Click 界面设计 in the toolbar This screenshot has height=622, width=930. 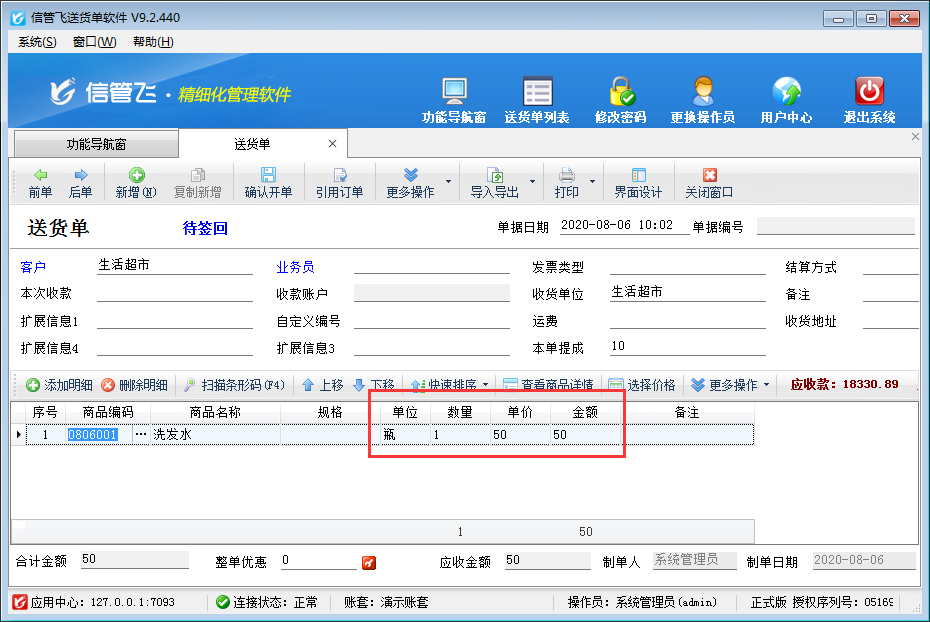coord(638,183)
